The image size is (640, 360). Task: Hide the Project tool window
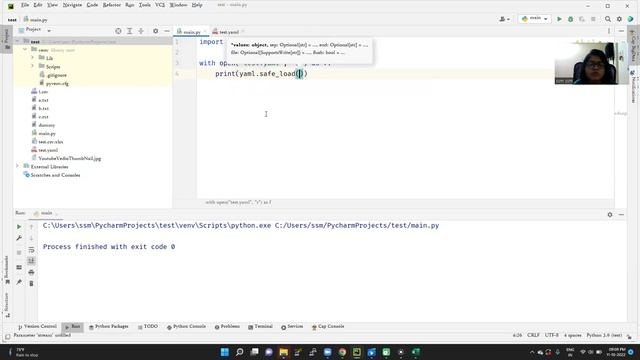pyautogui.click(x=167, y=31)
